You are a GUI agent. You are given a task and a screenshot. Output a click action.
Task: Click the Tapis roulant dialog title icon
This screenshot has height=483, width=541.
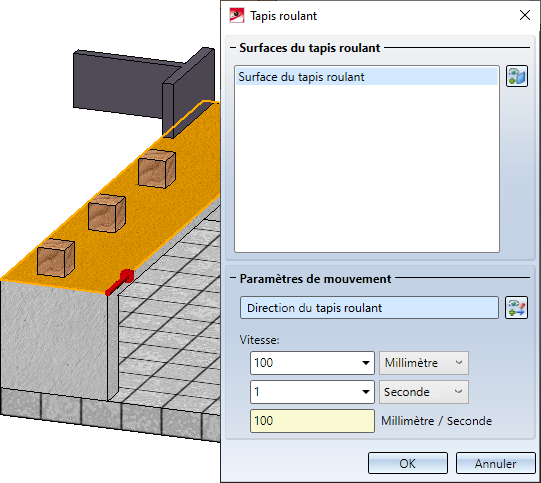click(237, 16)
